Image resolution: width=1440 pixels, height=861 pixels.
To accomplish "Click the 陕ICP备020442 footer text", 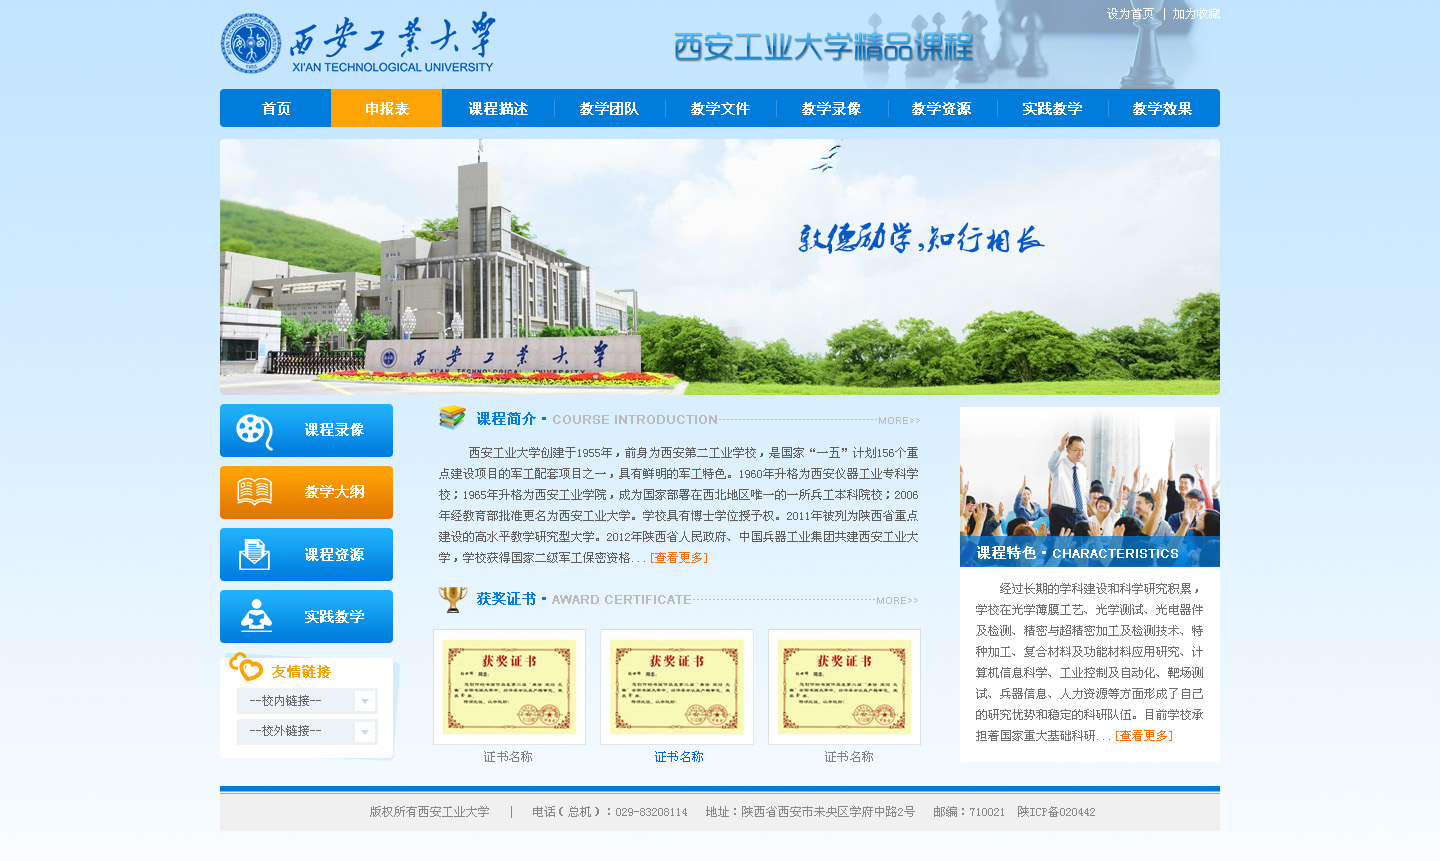I will (1056, 812).
